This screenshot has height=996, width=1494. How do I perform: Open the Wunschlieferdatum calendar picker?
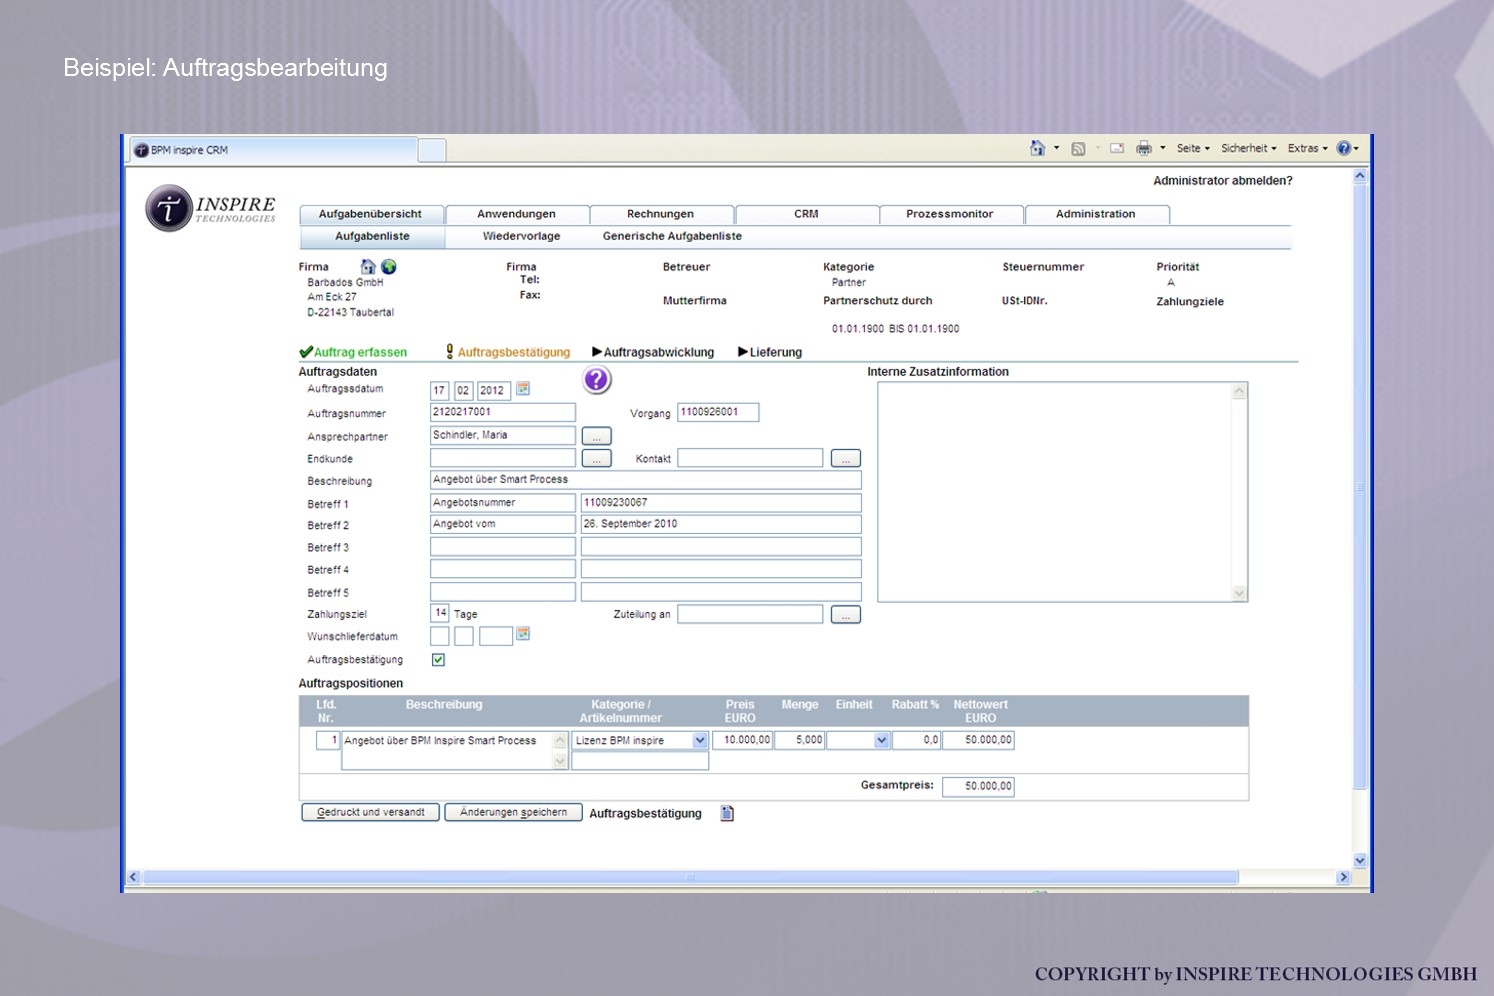(523, 634)
